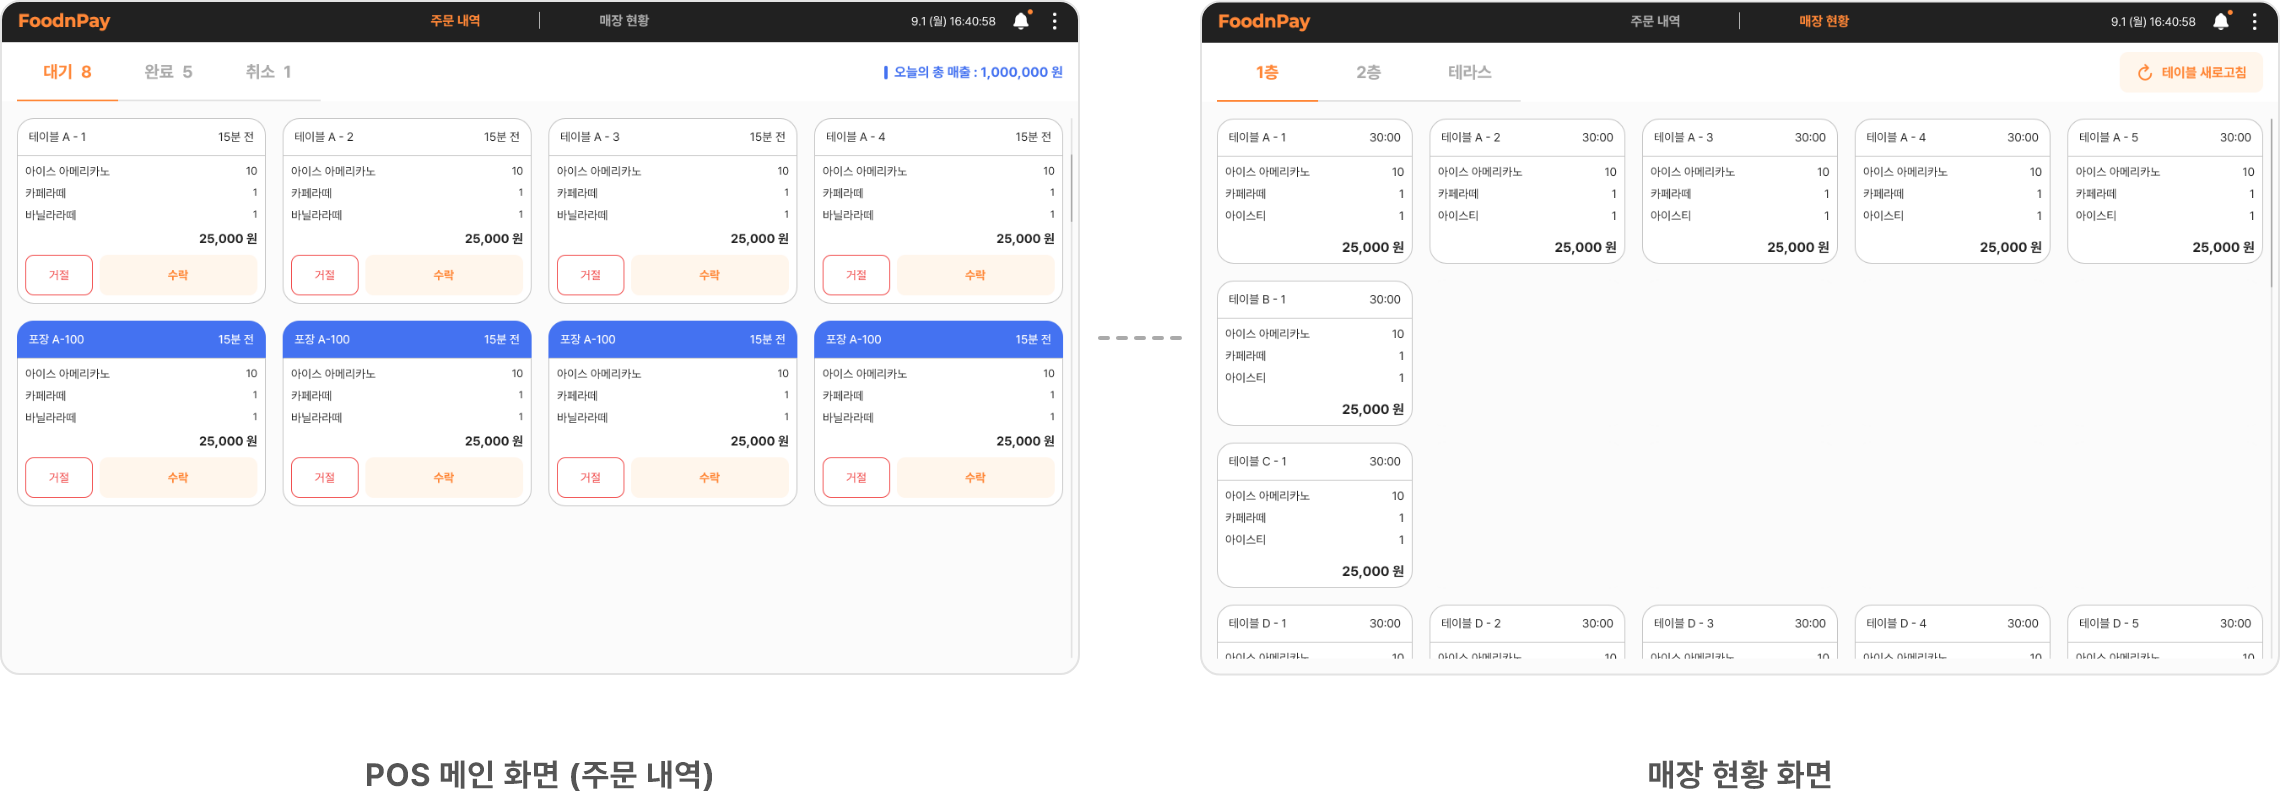Select the 1층 floor tab
2280x796 pixels.
pyautogui.click(x=1267, y=72)
